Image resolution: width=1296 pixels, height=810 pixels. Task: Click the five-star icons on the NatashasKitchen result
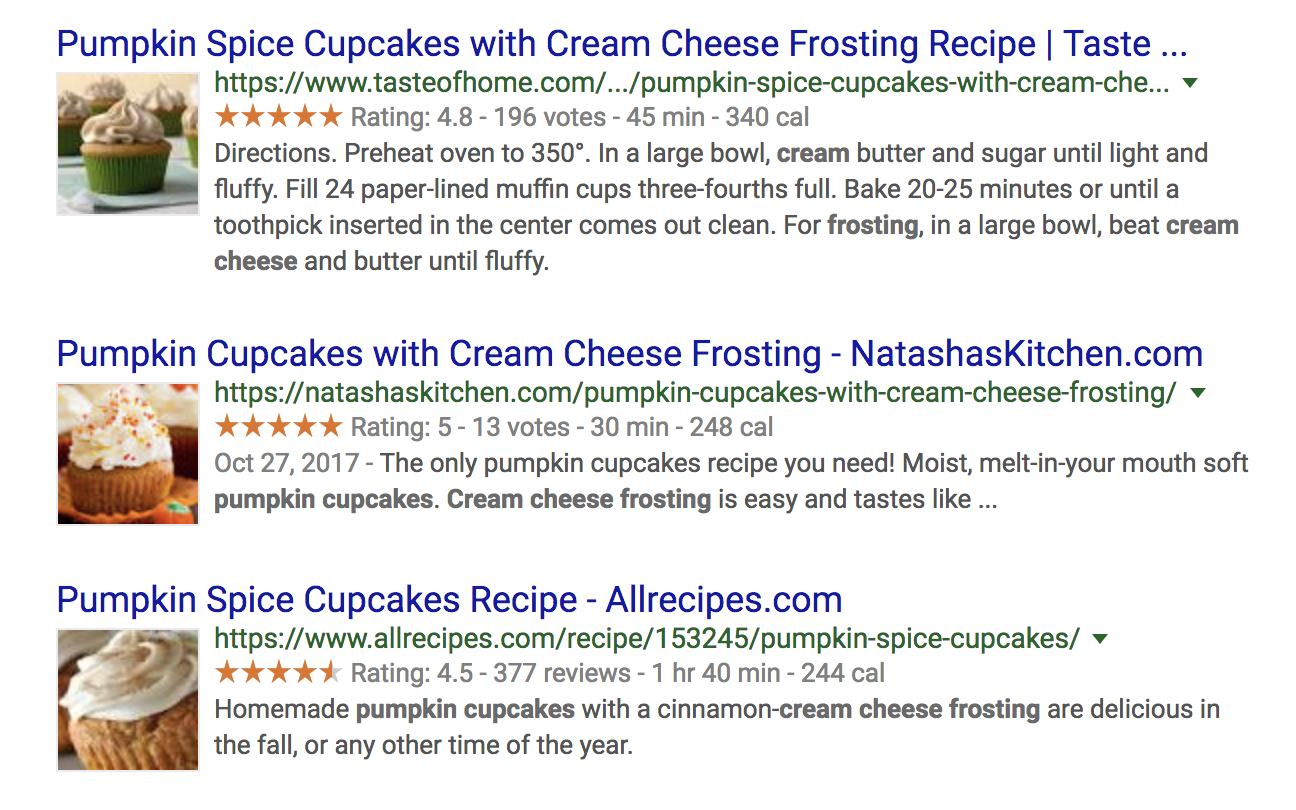(x=278, y=427)
